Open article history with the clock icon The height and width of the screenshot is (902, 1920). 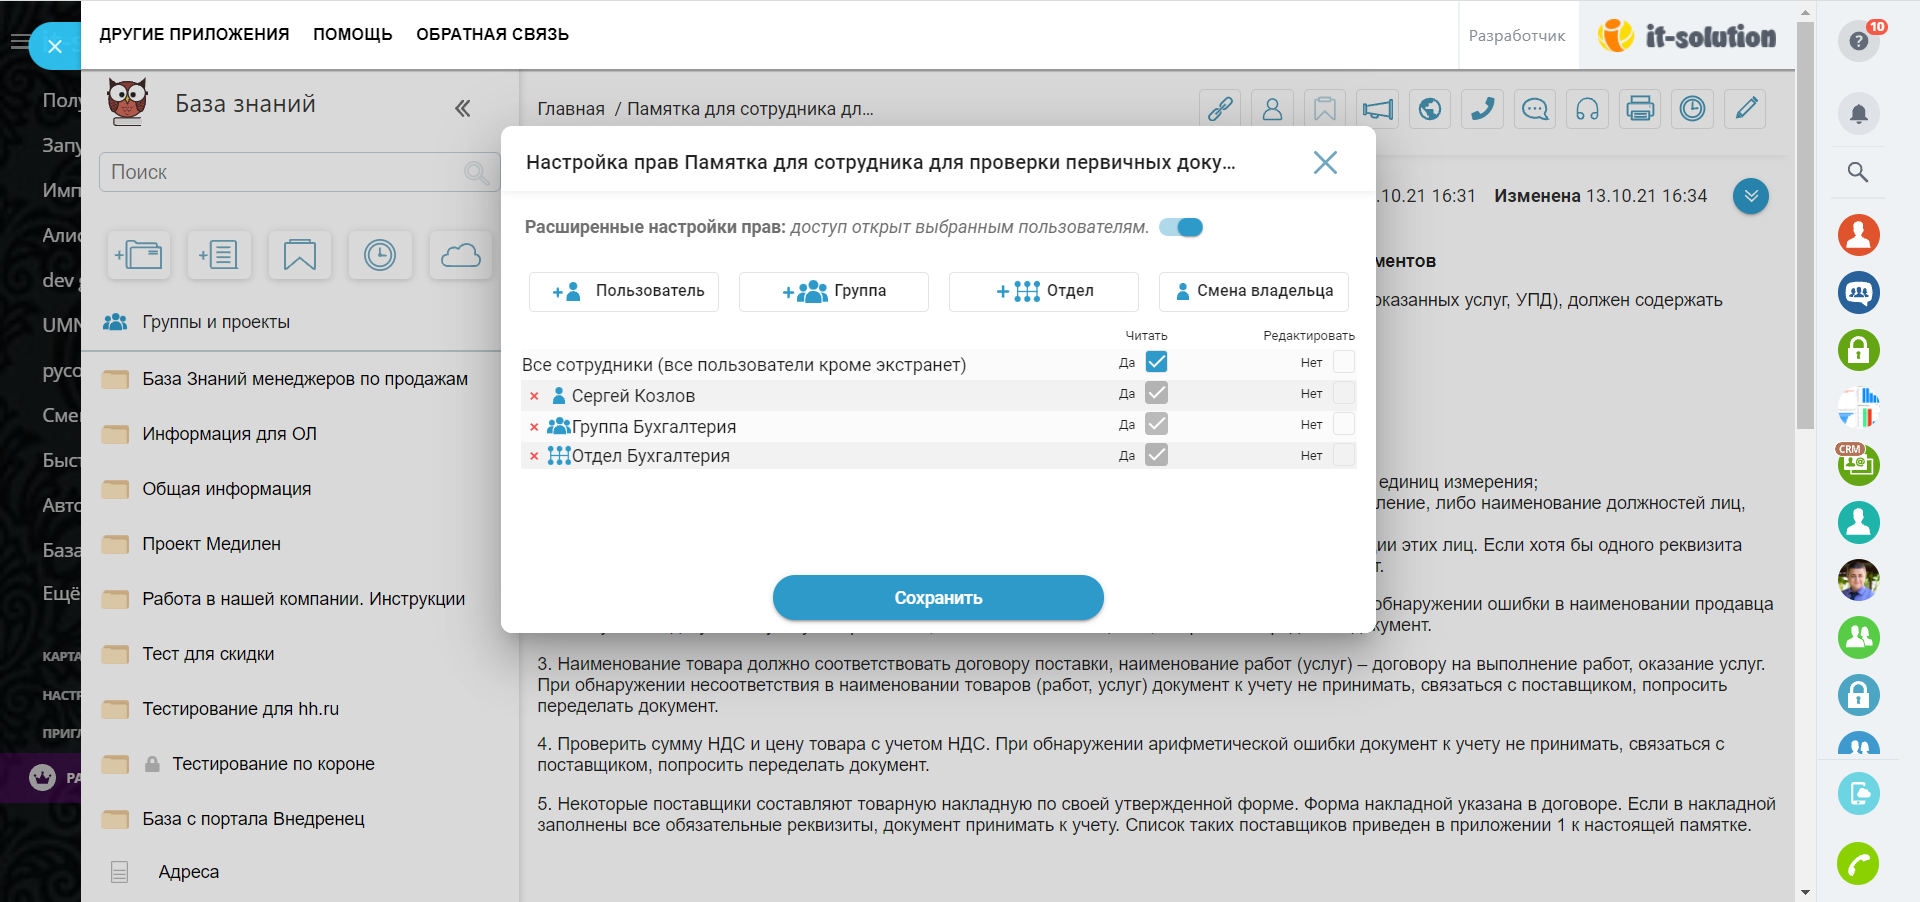(x=1692, y=109)
